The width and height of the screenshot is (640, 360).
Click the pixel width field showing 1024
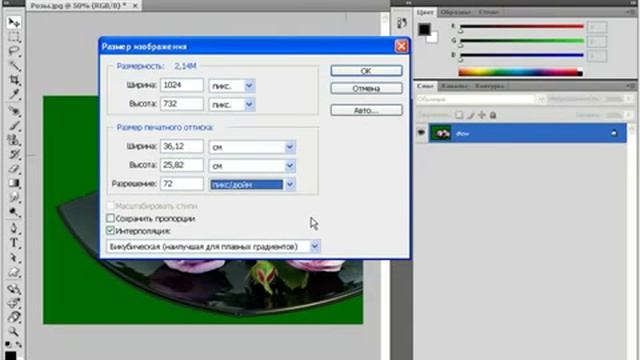182,85
